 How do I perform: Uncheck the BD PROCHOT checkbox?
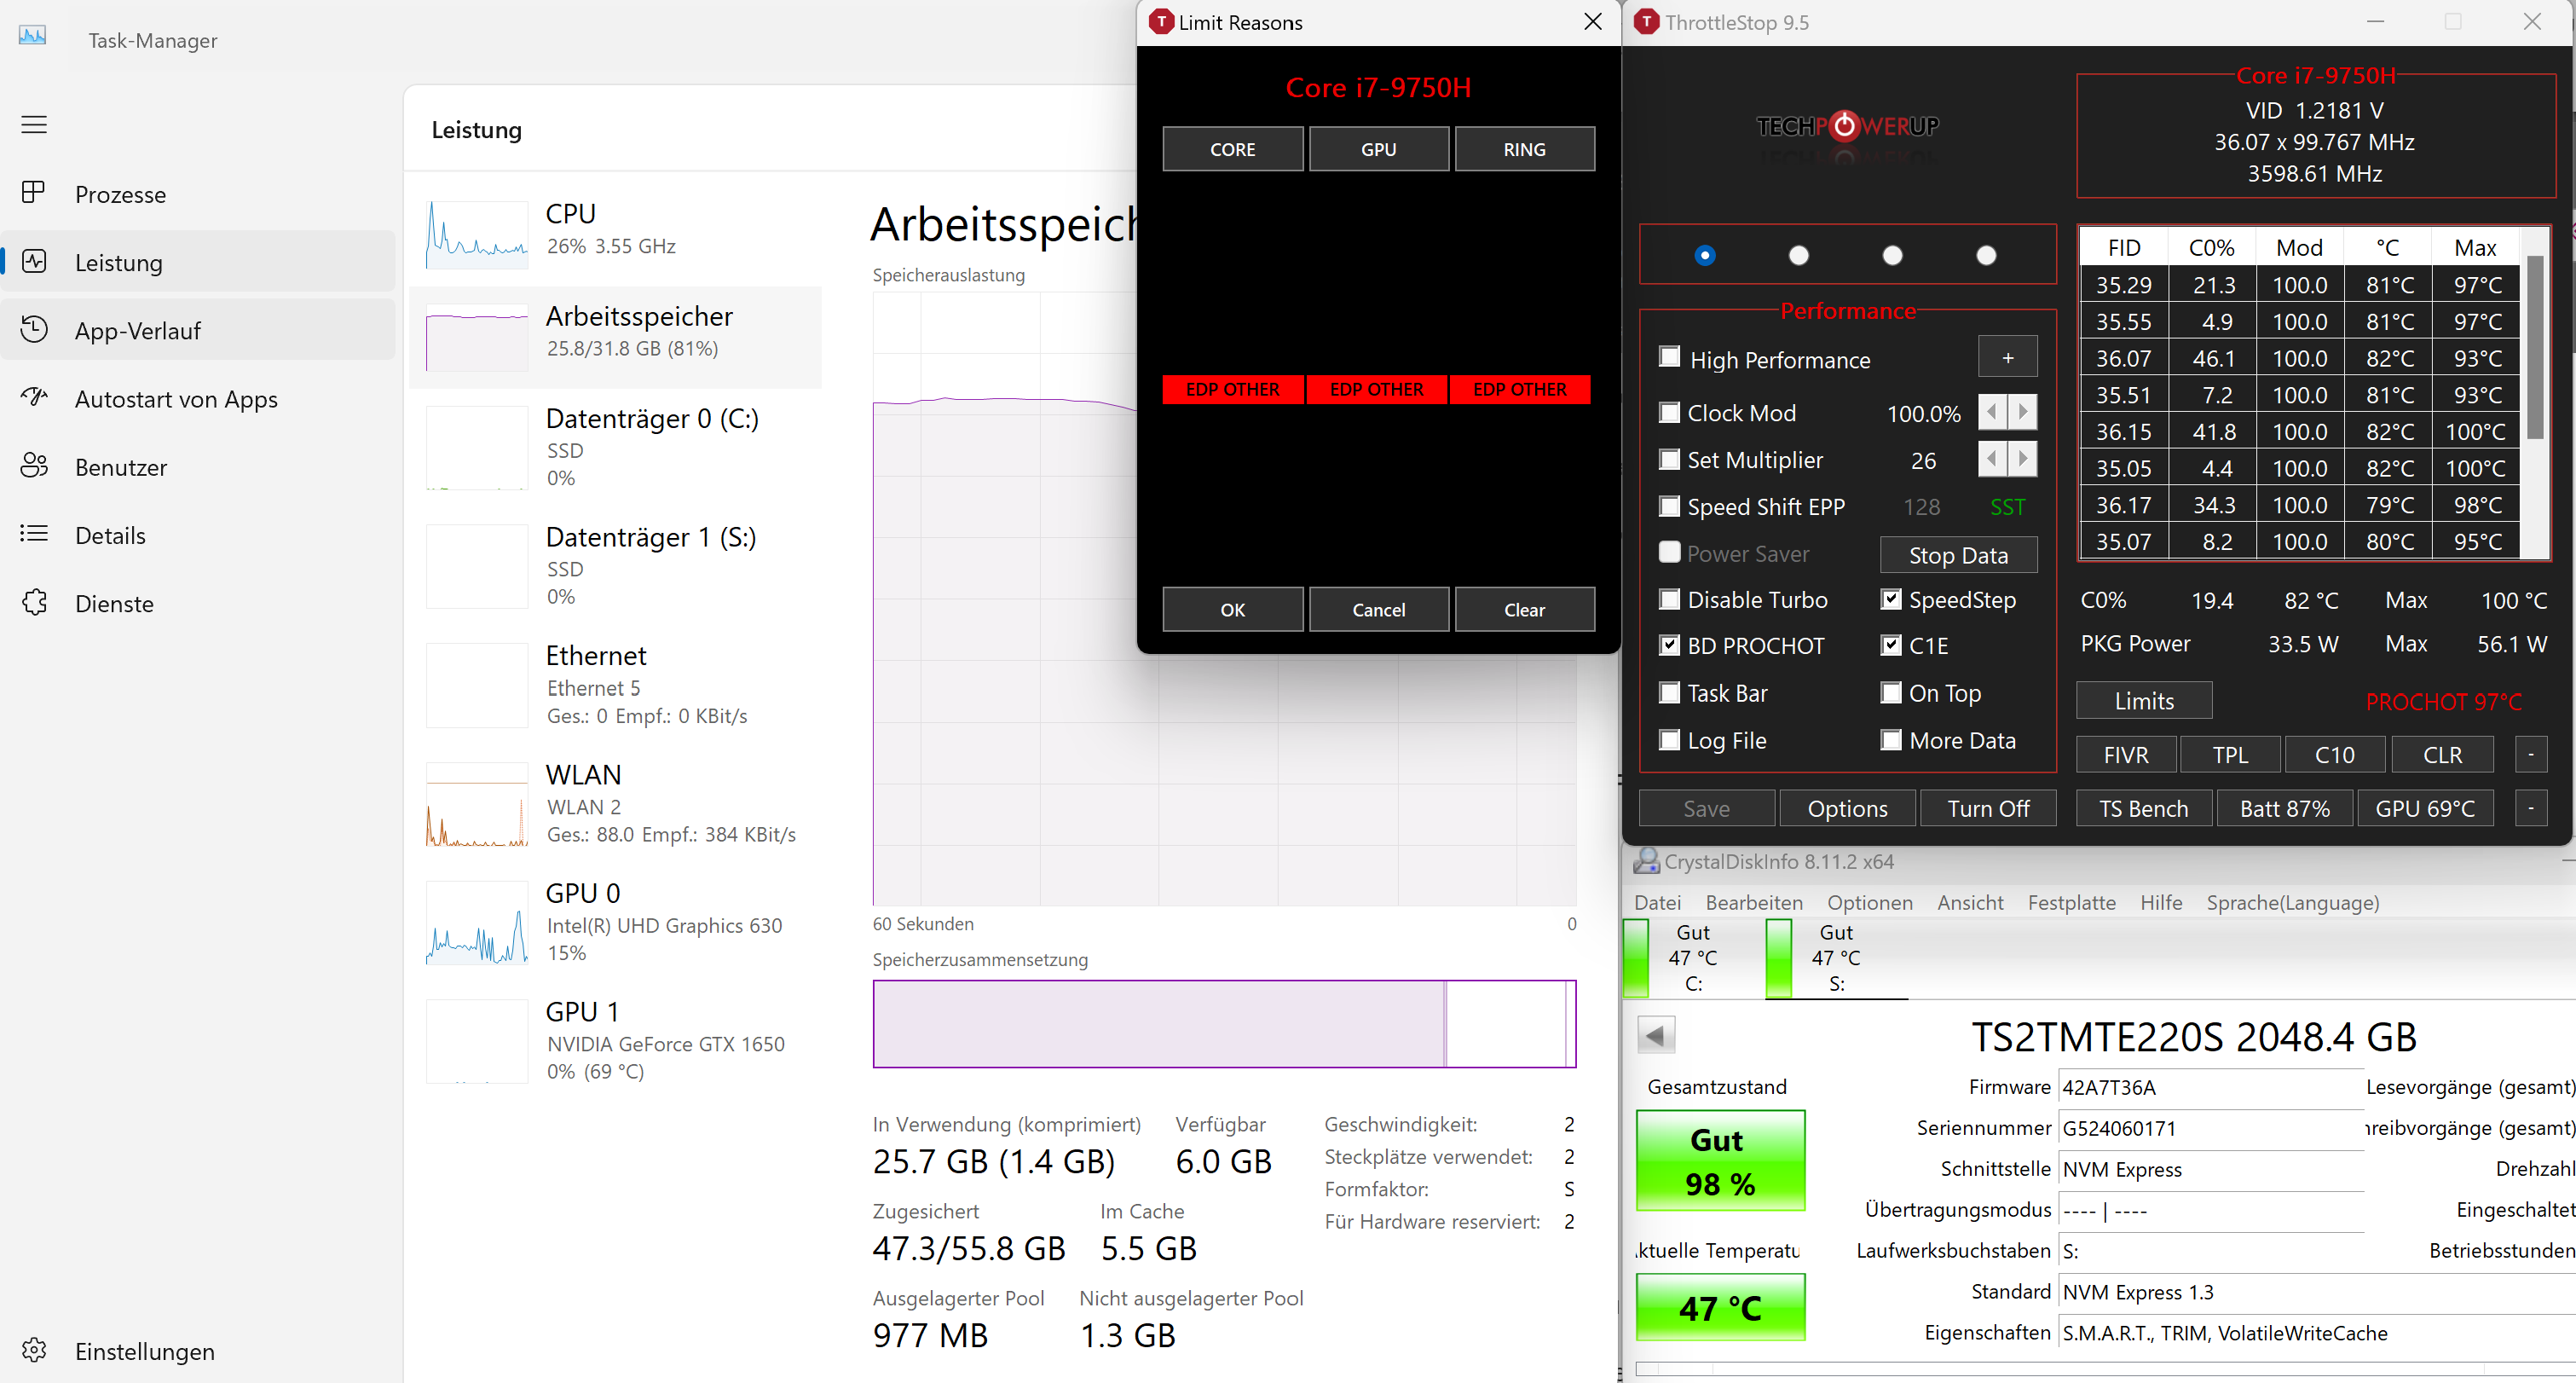1669,645
